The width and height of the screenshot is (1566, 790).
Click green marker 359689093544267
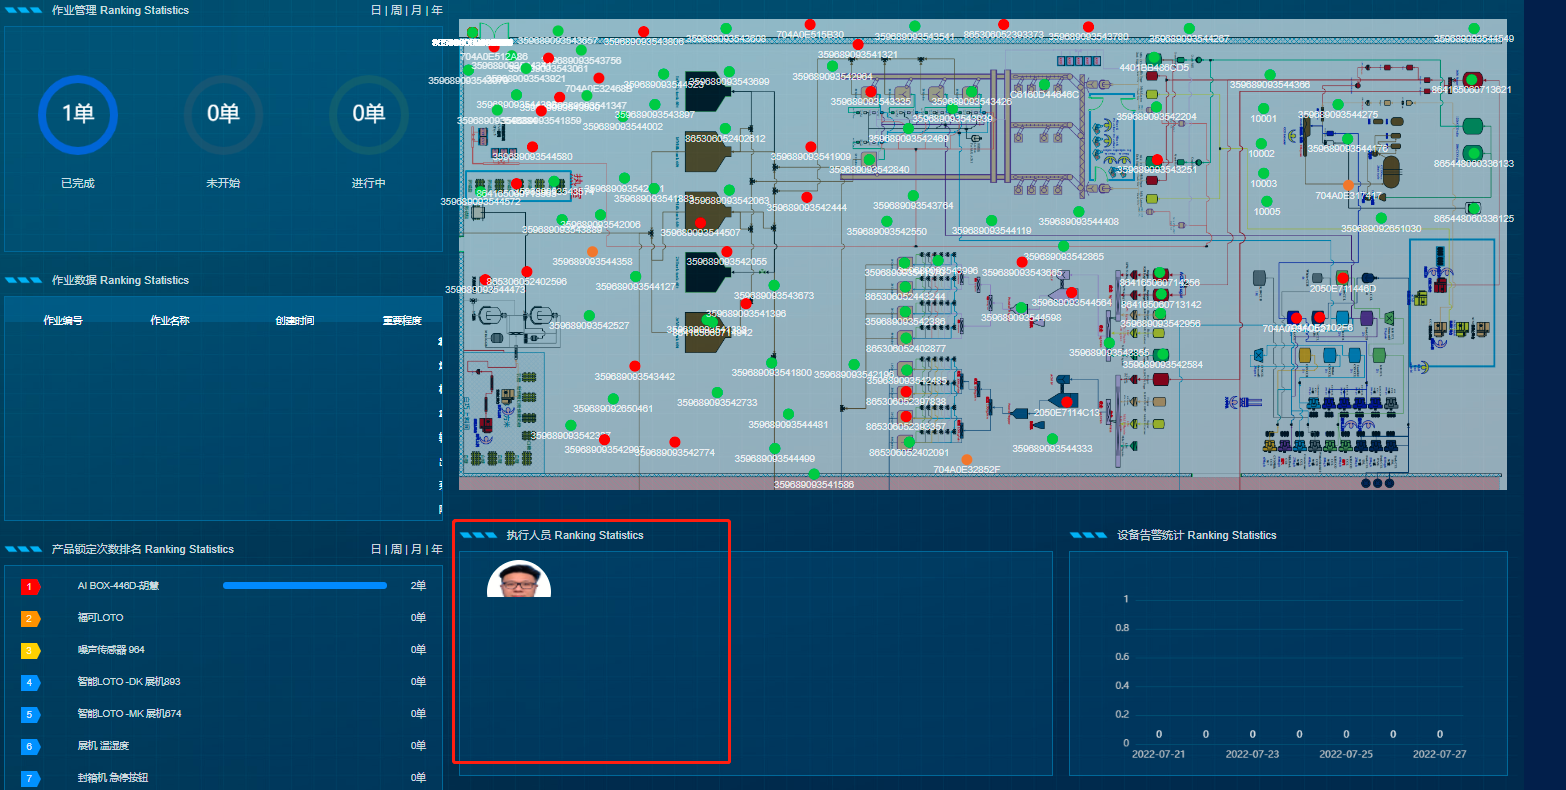pyautogui.click(x=1188, y=28)
